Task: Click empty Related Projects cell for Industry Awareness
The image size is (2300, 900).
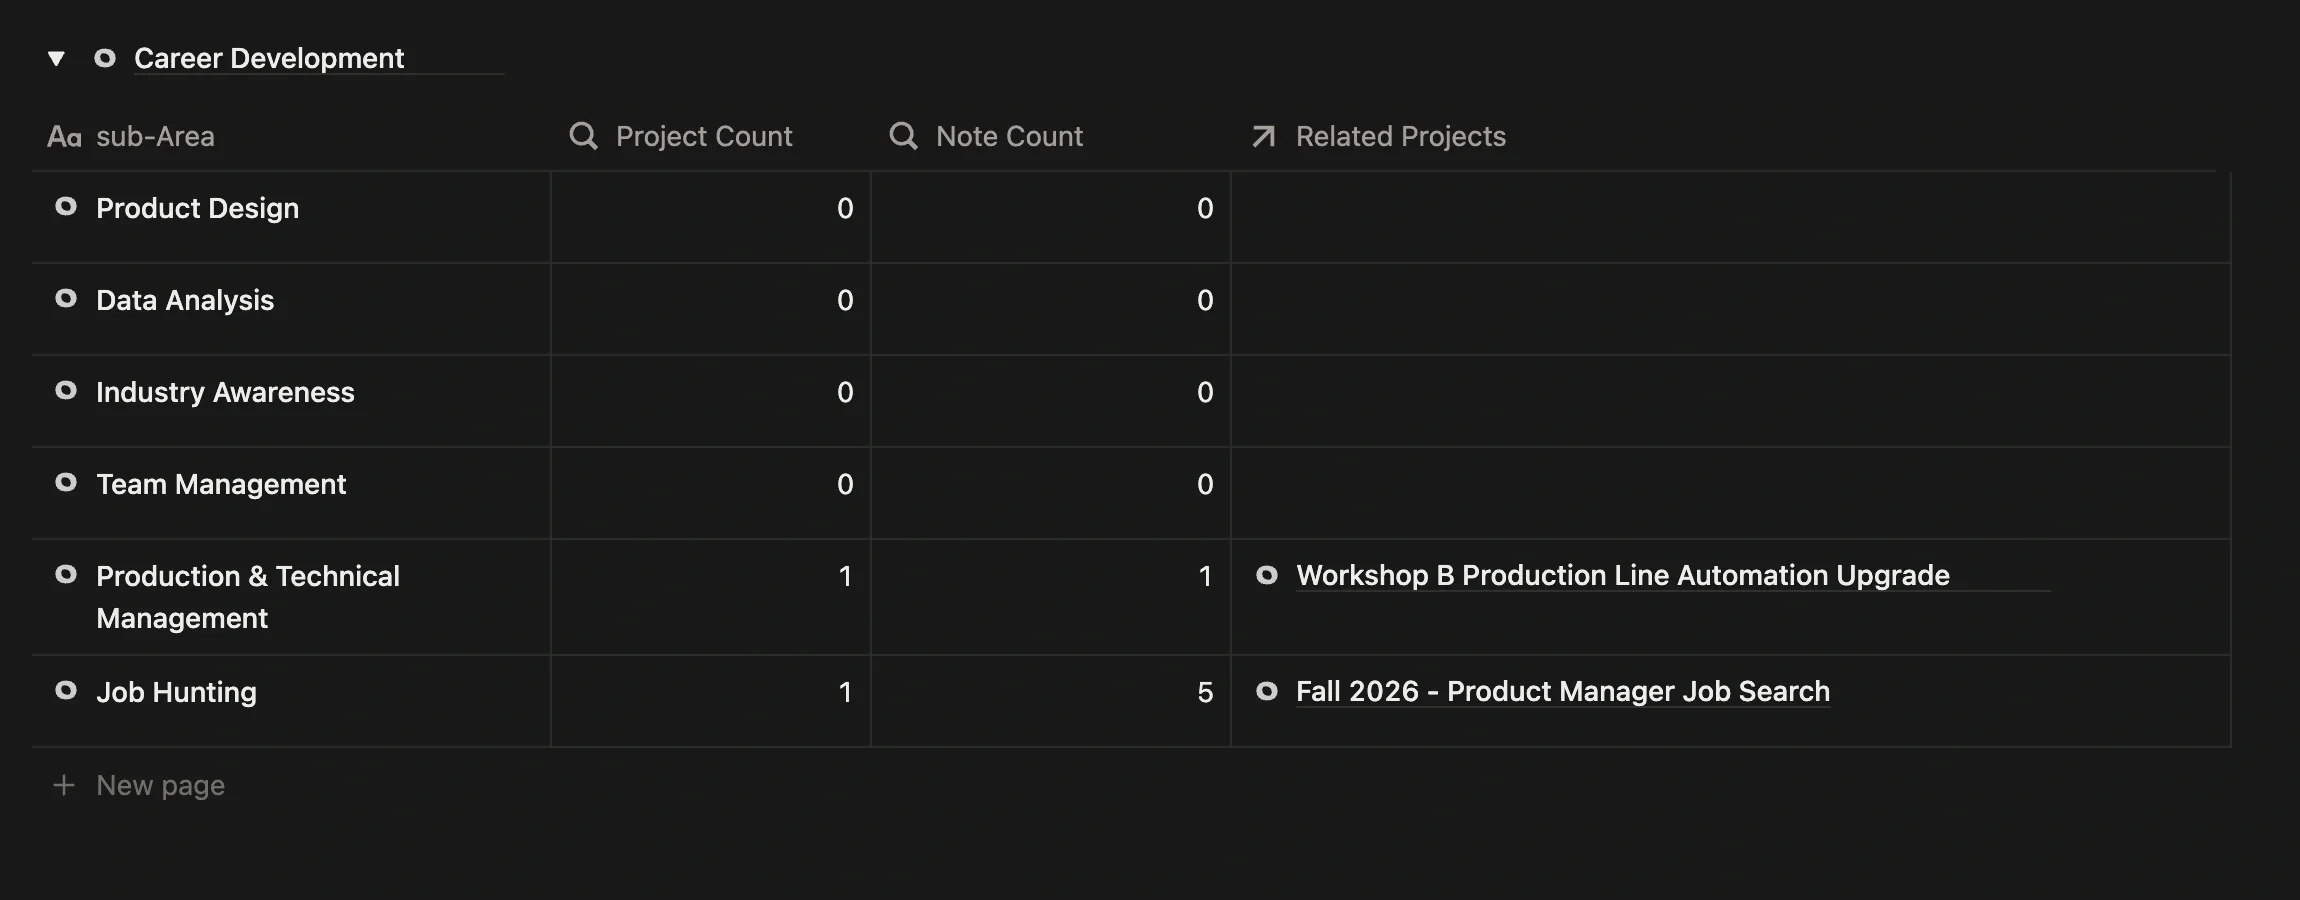Action: [x=1730, y=401]
